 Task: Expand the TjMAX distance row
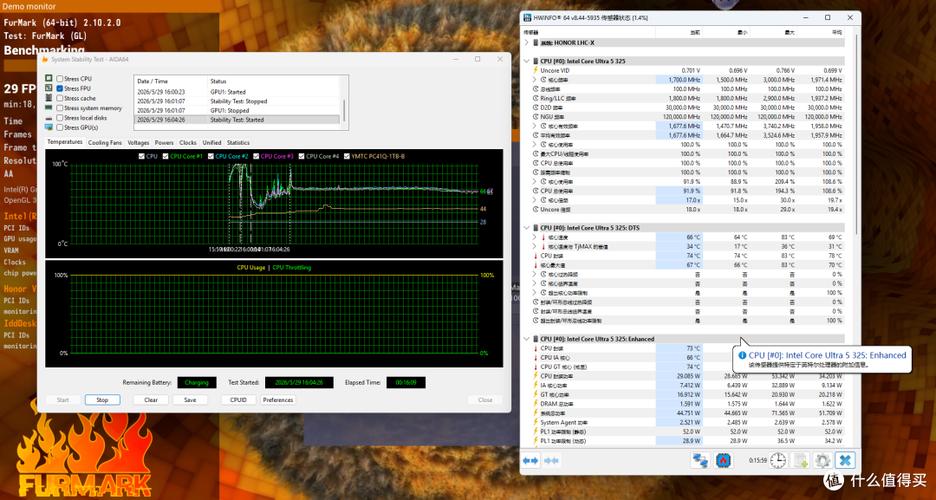point(534,246)
